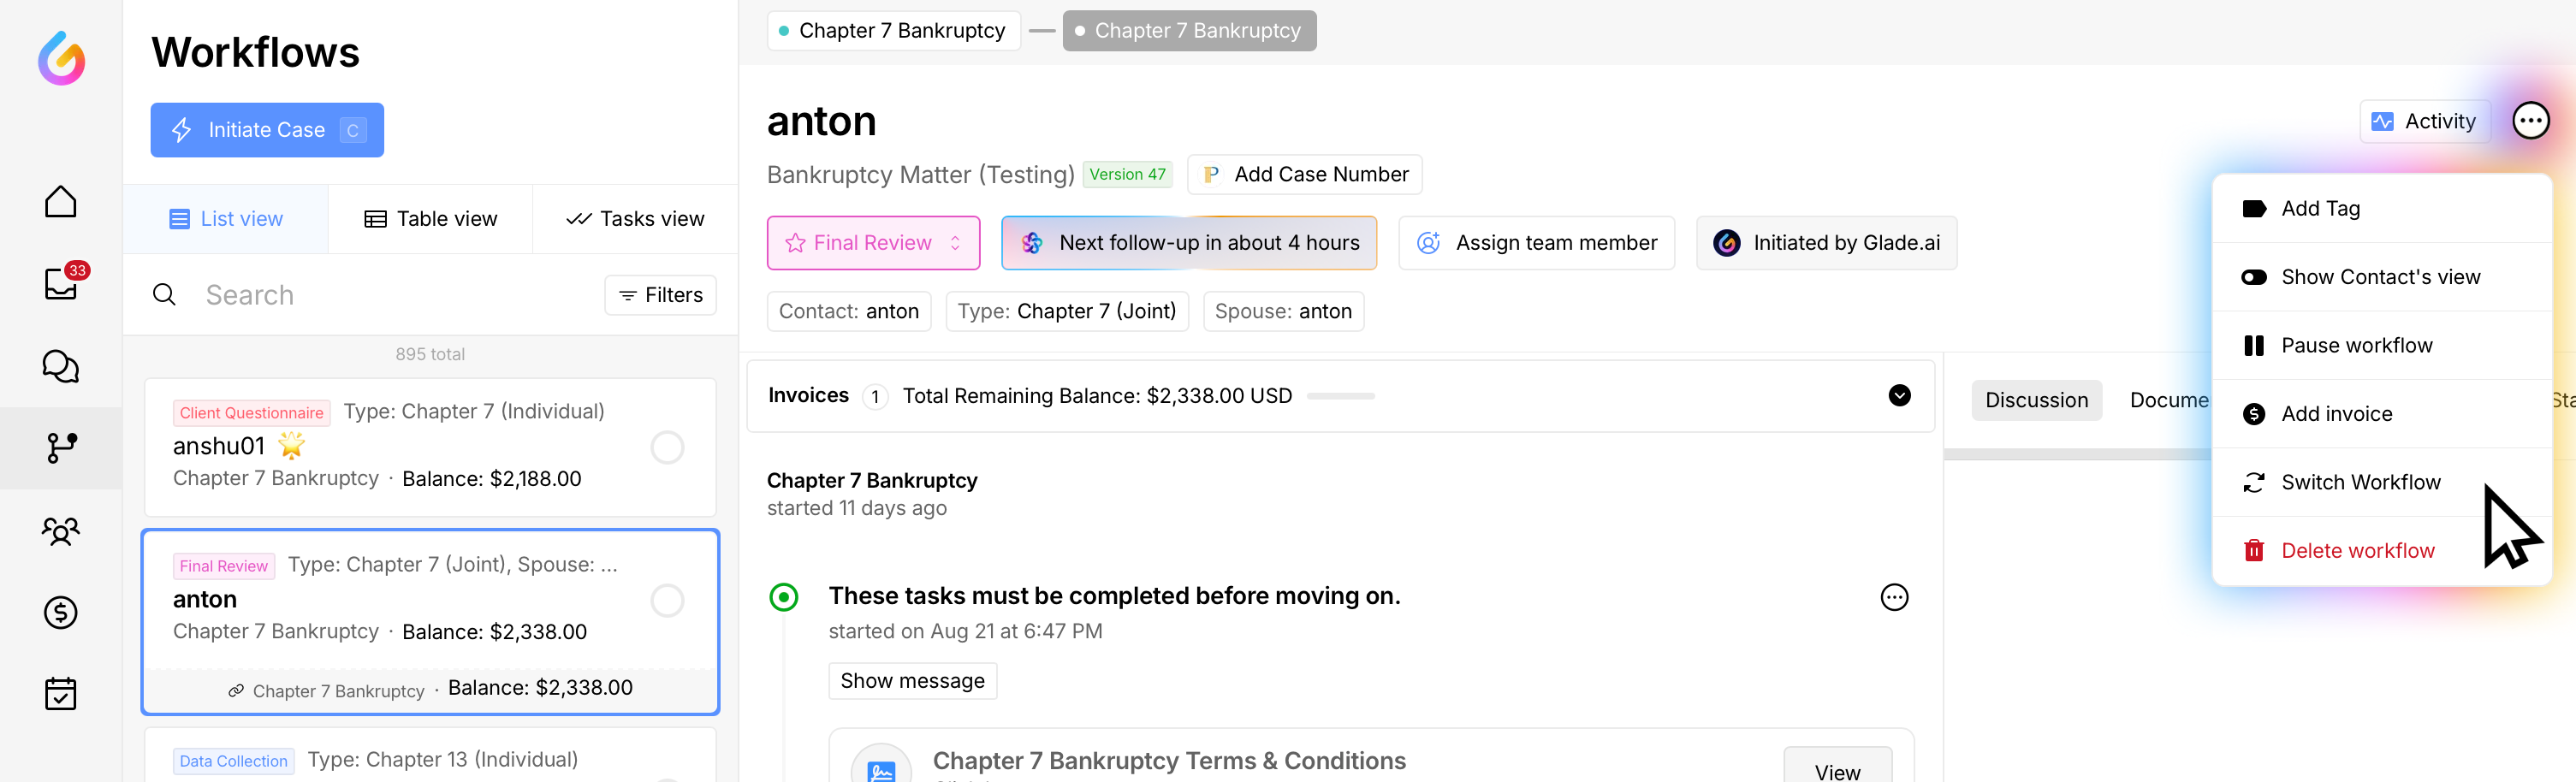Click the invoice balance progress bar

tap(1340, 397)
